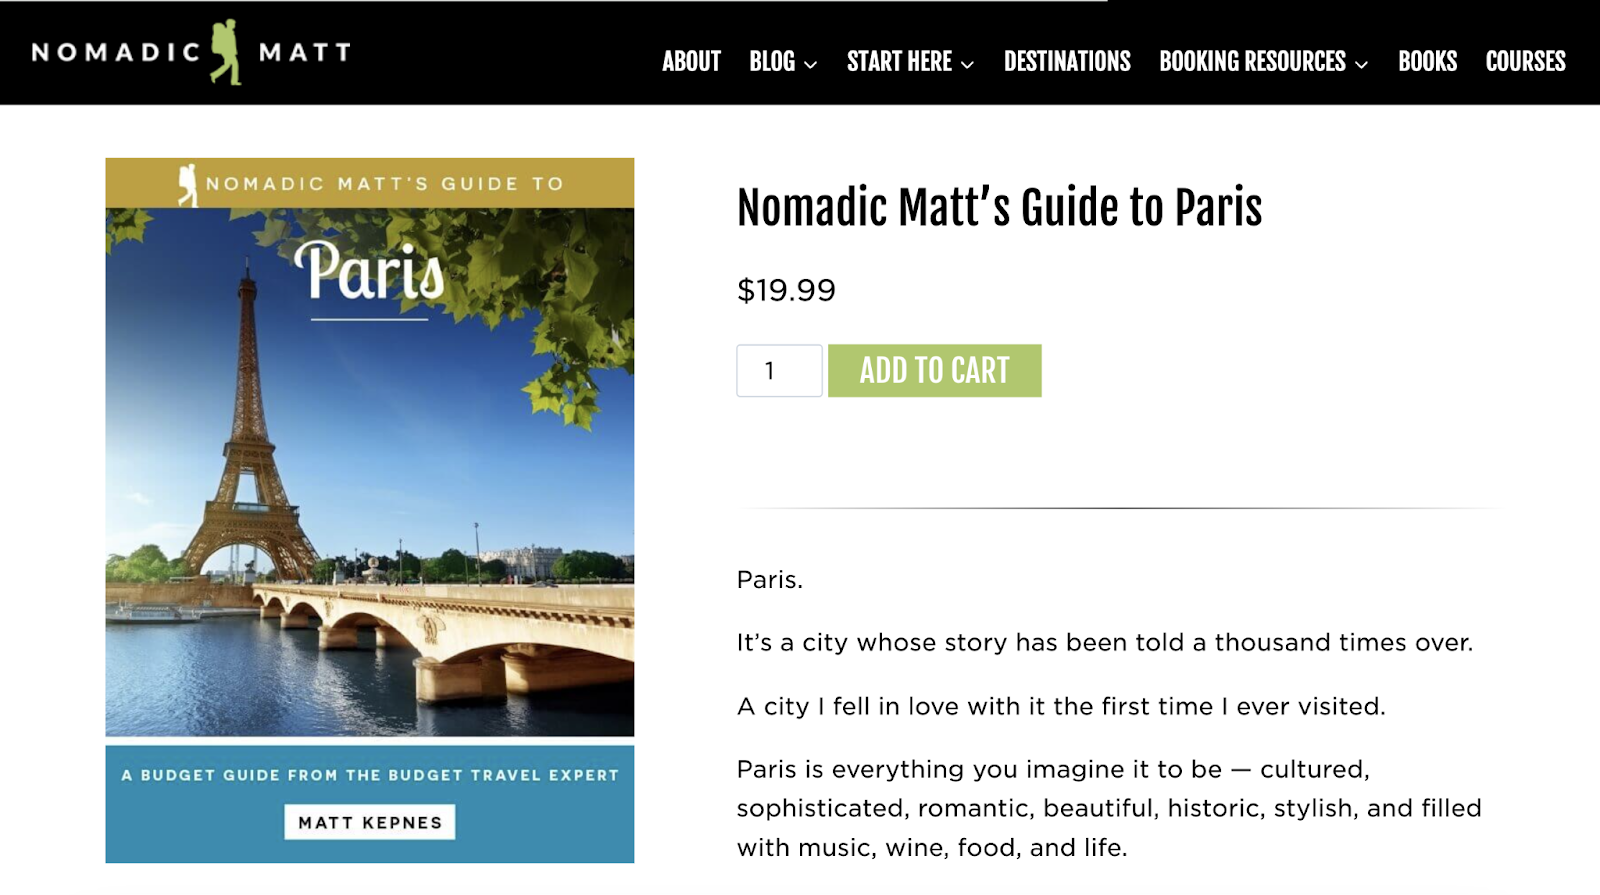Navigate to the About page
This screenshot has width=1600, height=895.
[690, 61]
